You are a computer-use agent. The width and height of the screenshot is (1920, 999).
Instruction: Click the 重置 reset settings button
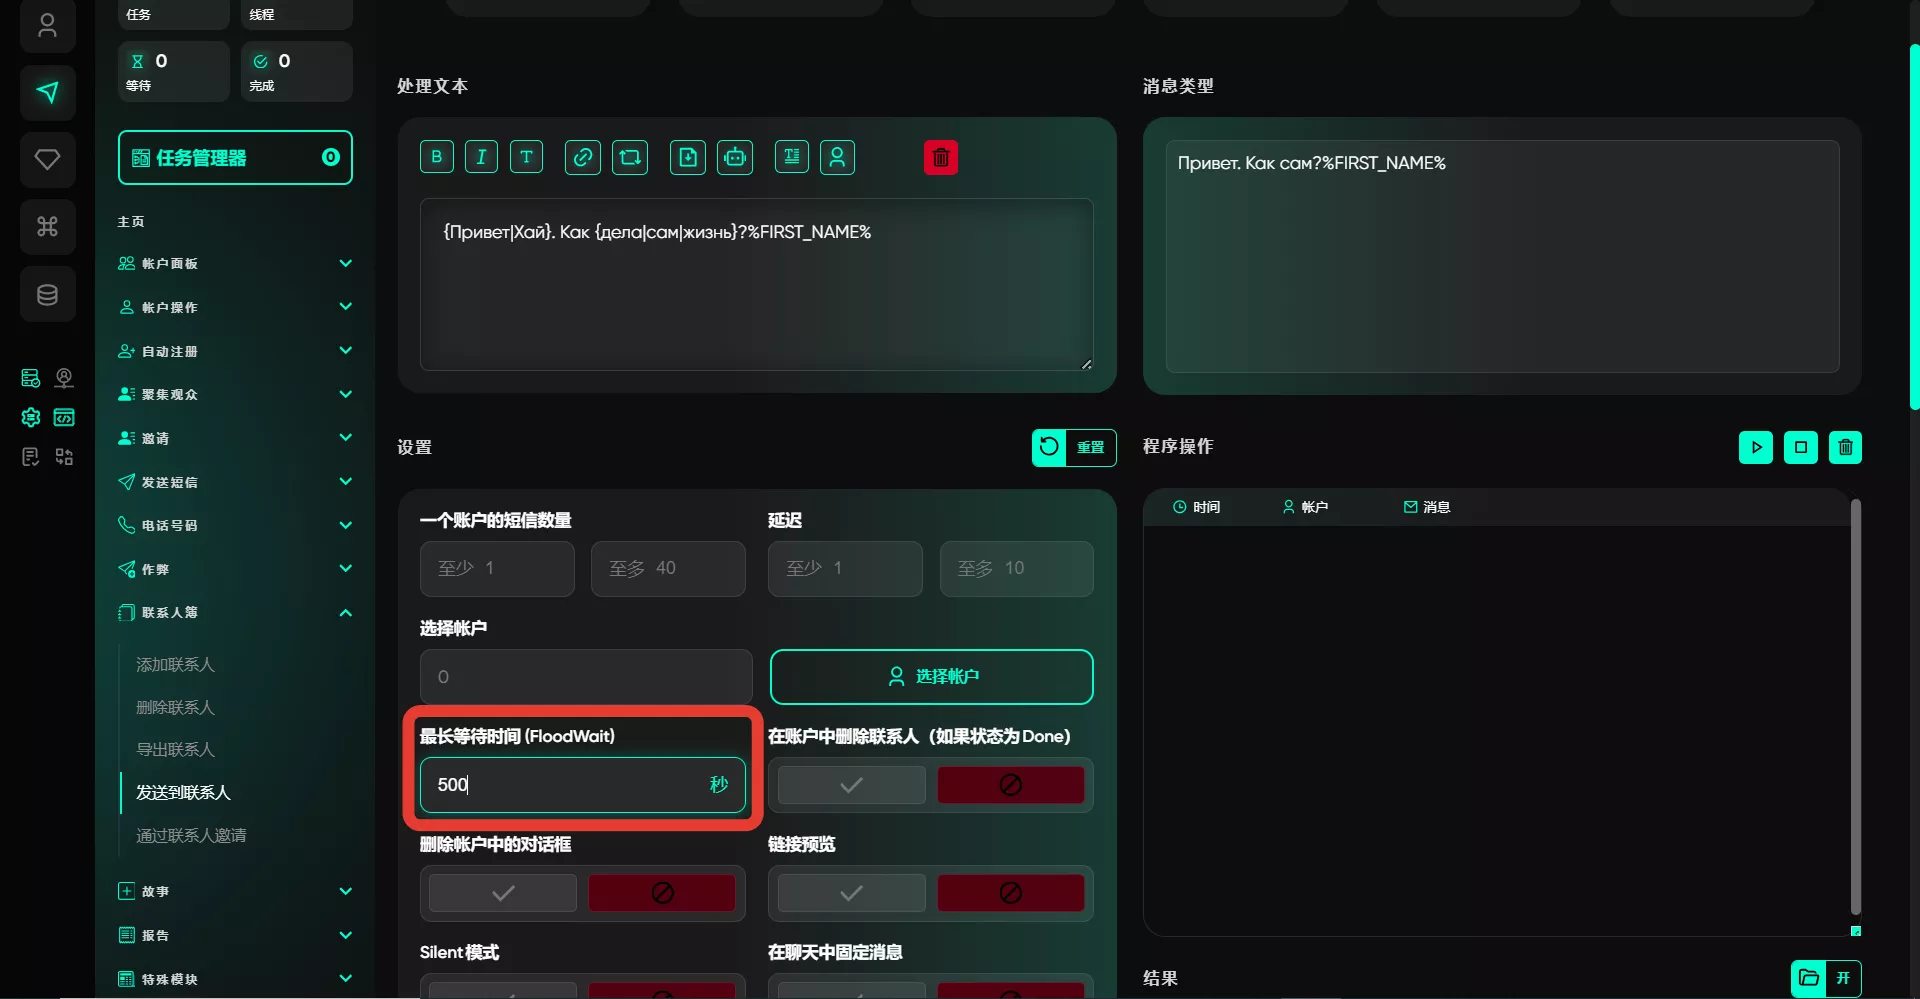[1074, 447]
